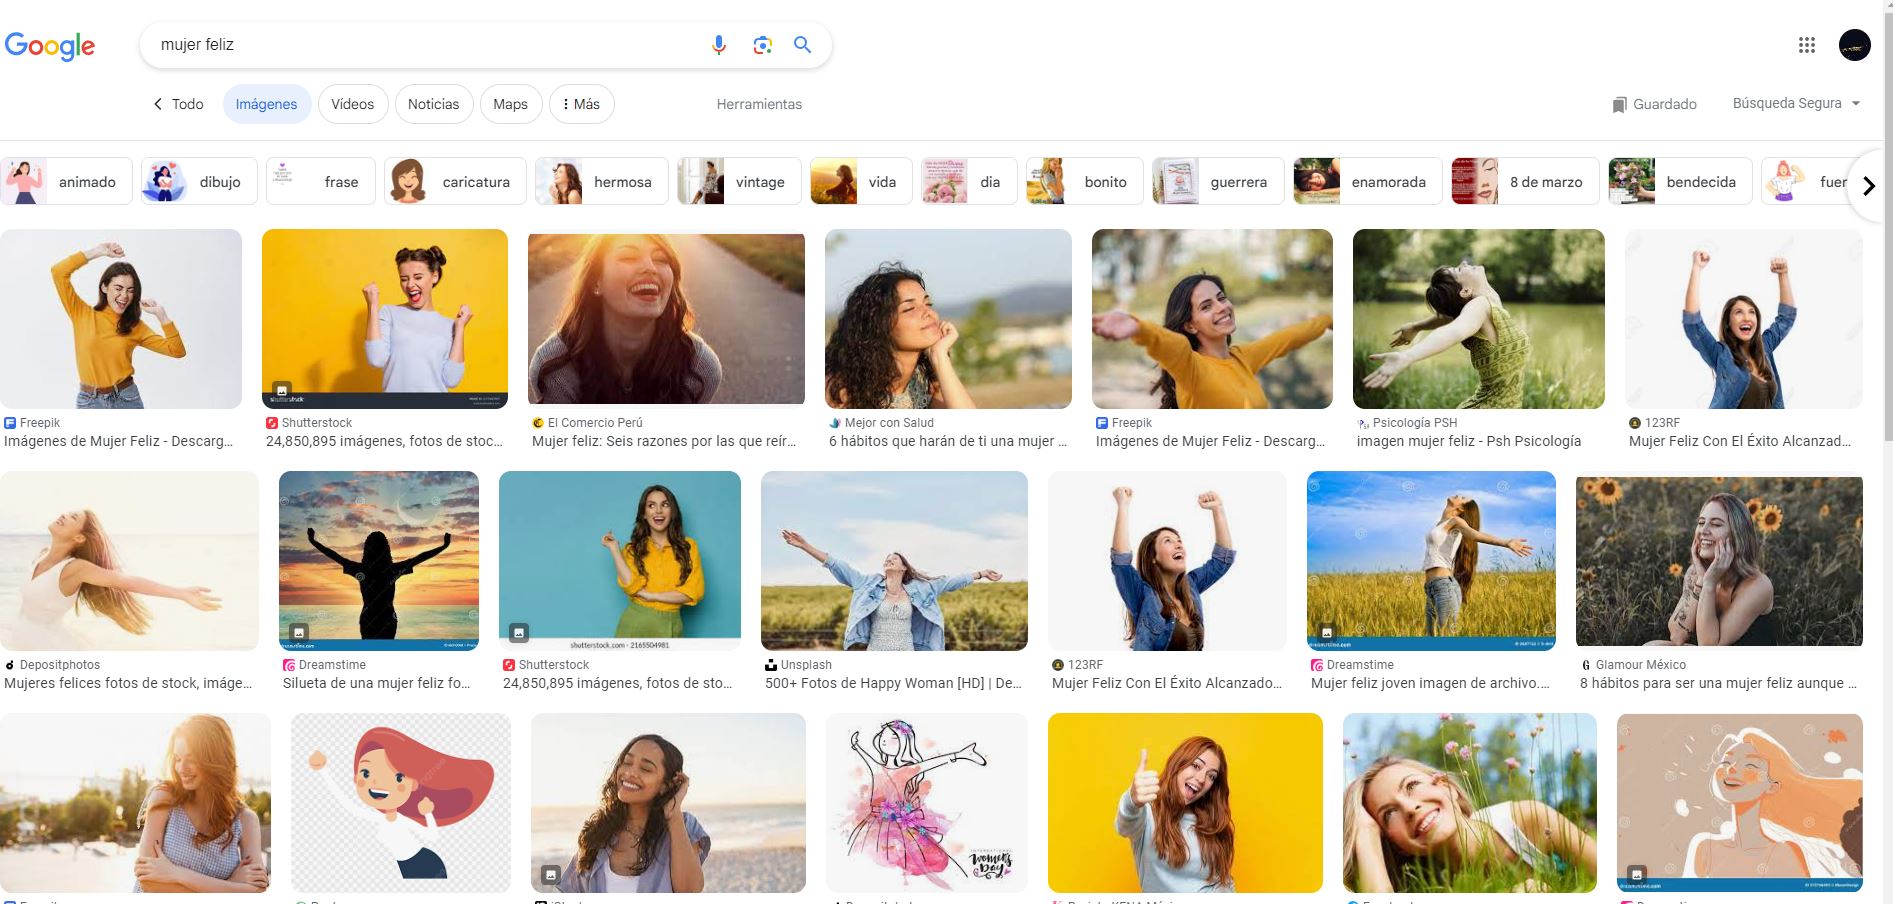
Task: Open cartoon red-haired girl image
Action: pyautogui.click(x=401, y=803)
